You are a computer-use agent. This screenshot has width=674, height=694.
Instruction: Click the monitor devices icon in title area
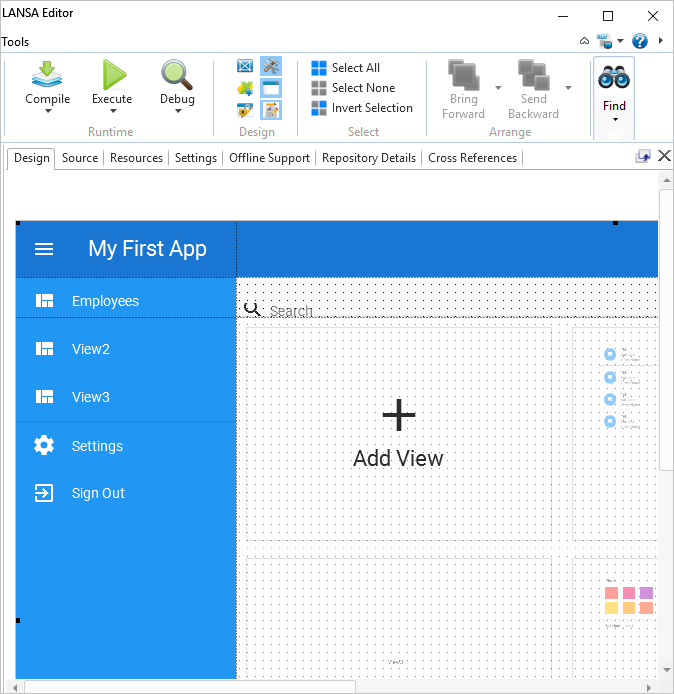point(605,41)
